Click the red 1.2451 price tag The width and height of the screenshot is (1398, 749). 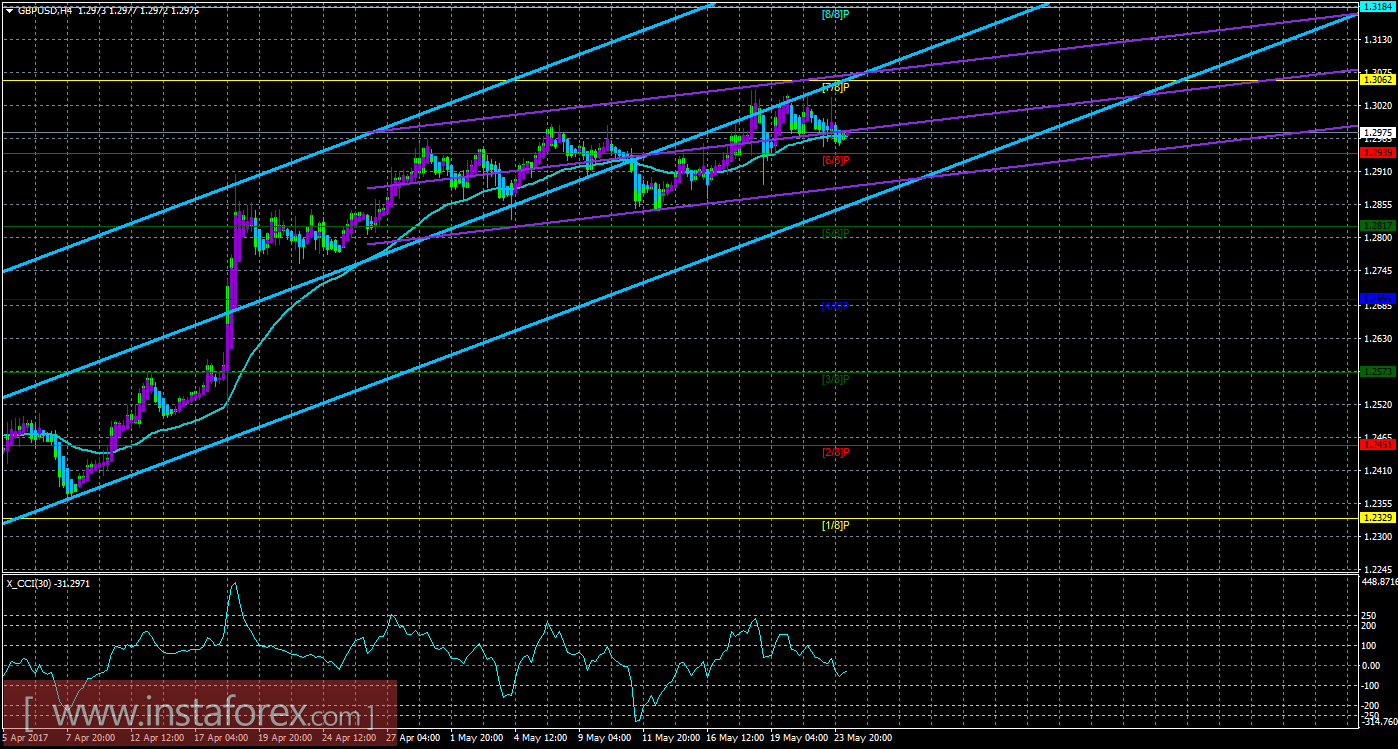tap(1378, 444)
